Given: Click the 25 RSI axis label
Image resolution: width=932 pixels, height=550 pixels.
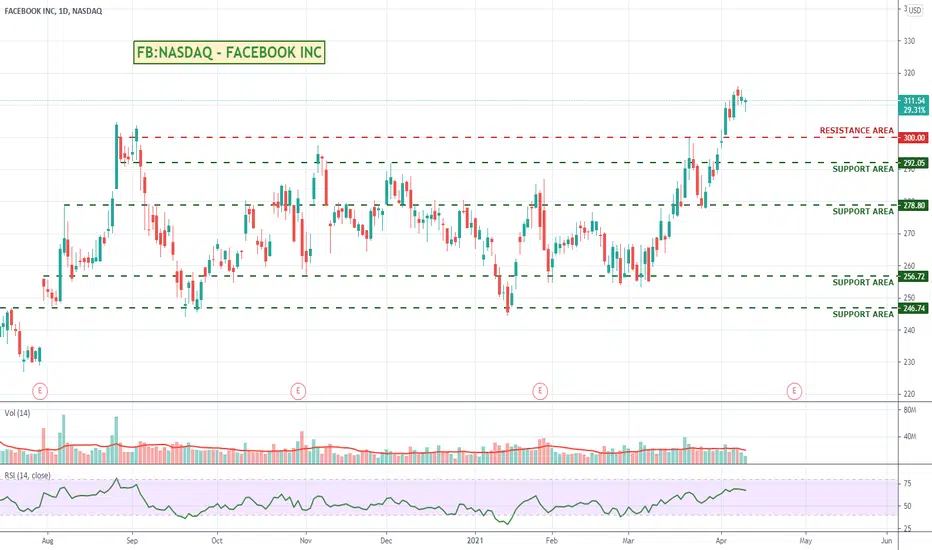Looking at the screenshot, I should (908, 529).
